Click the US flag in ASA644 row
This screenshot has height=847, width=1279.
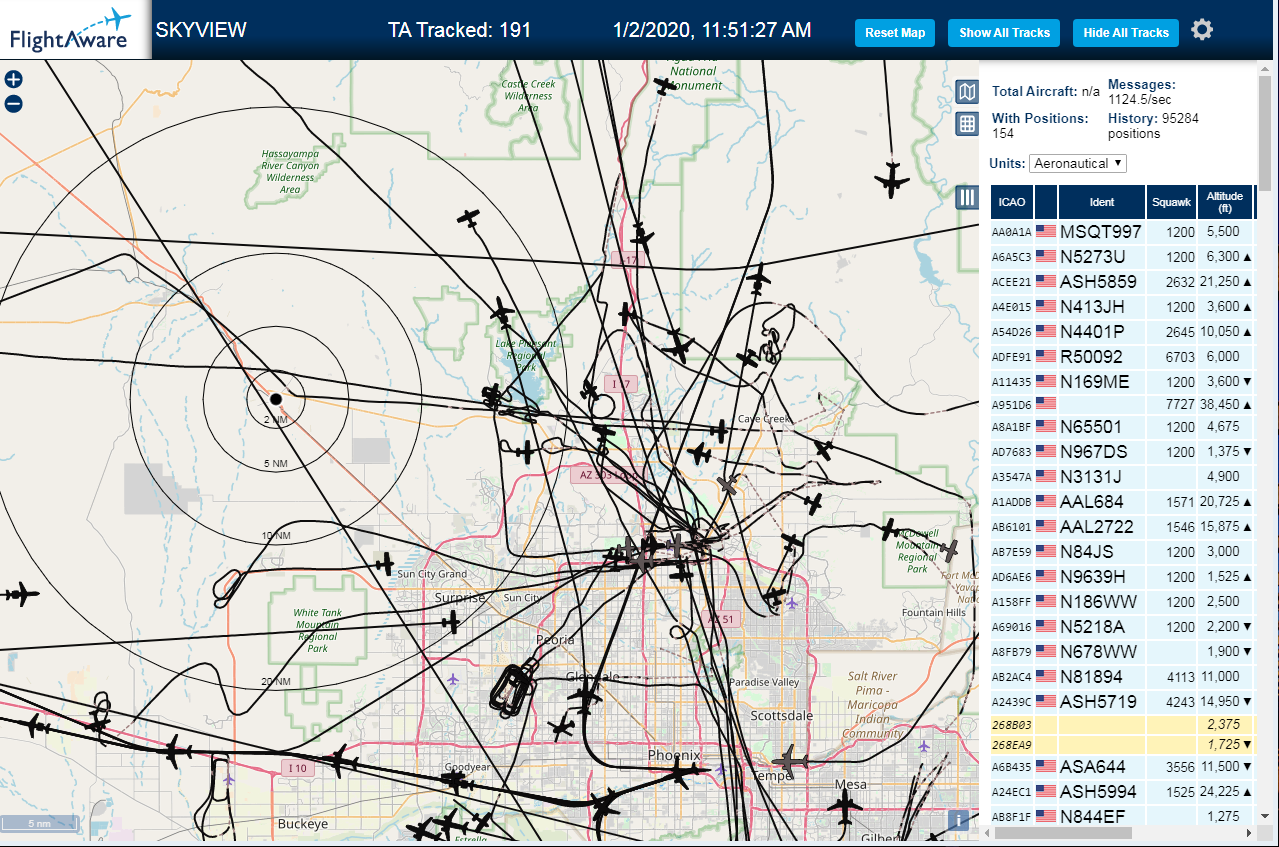[x=1046, y=767]
